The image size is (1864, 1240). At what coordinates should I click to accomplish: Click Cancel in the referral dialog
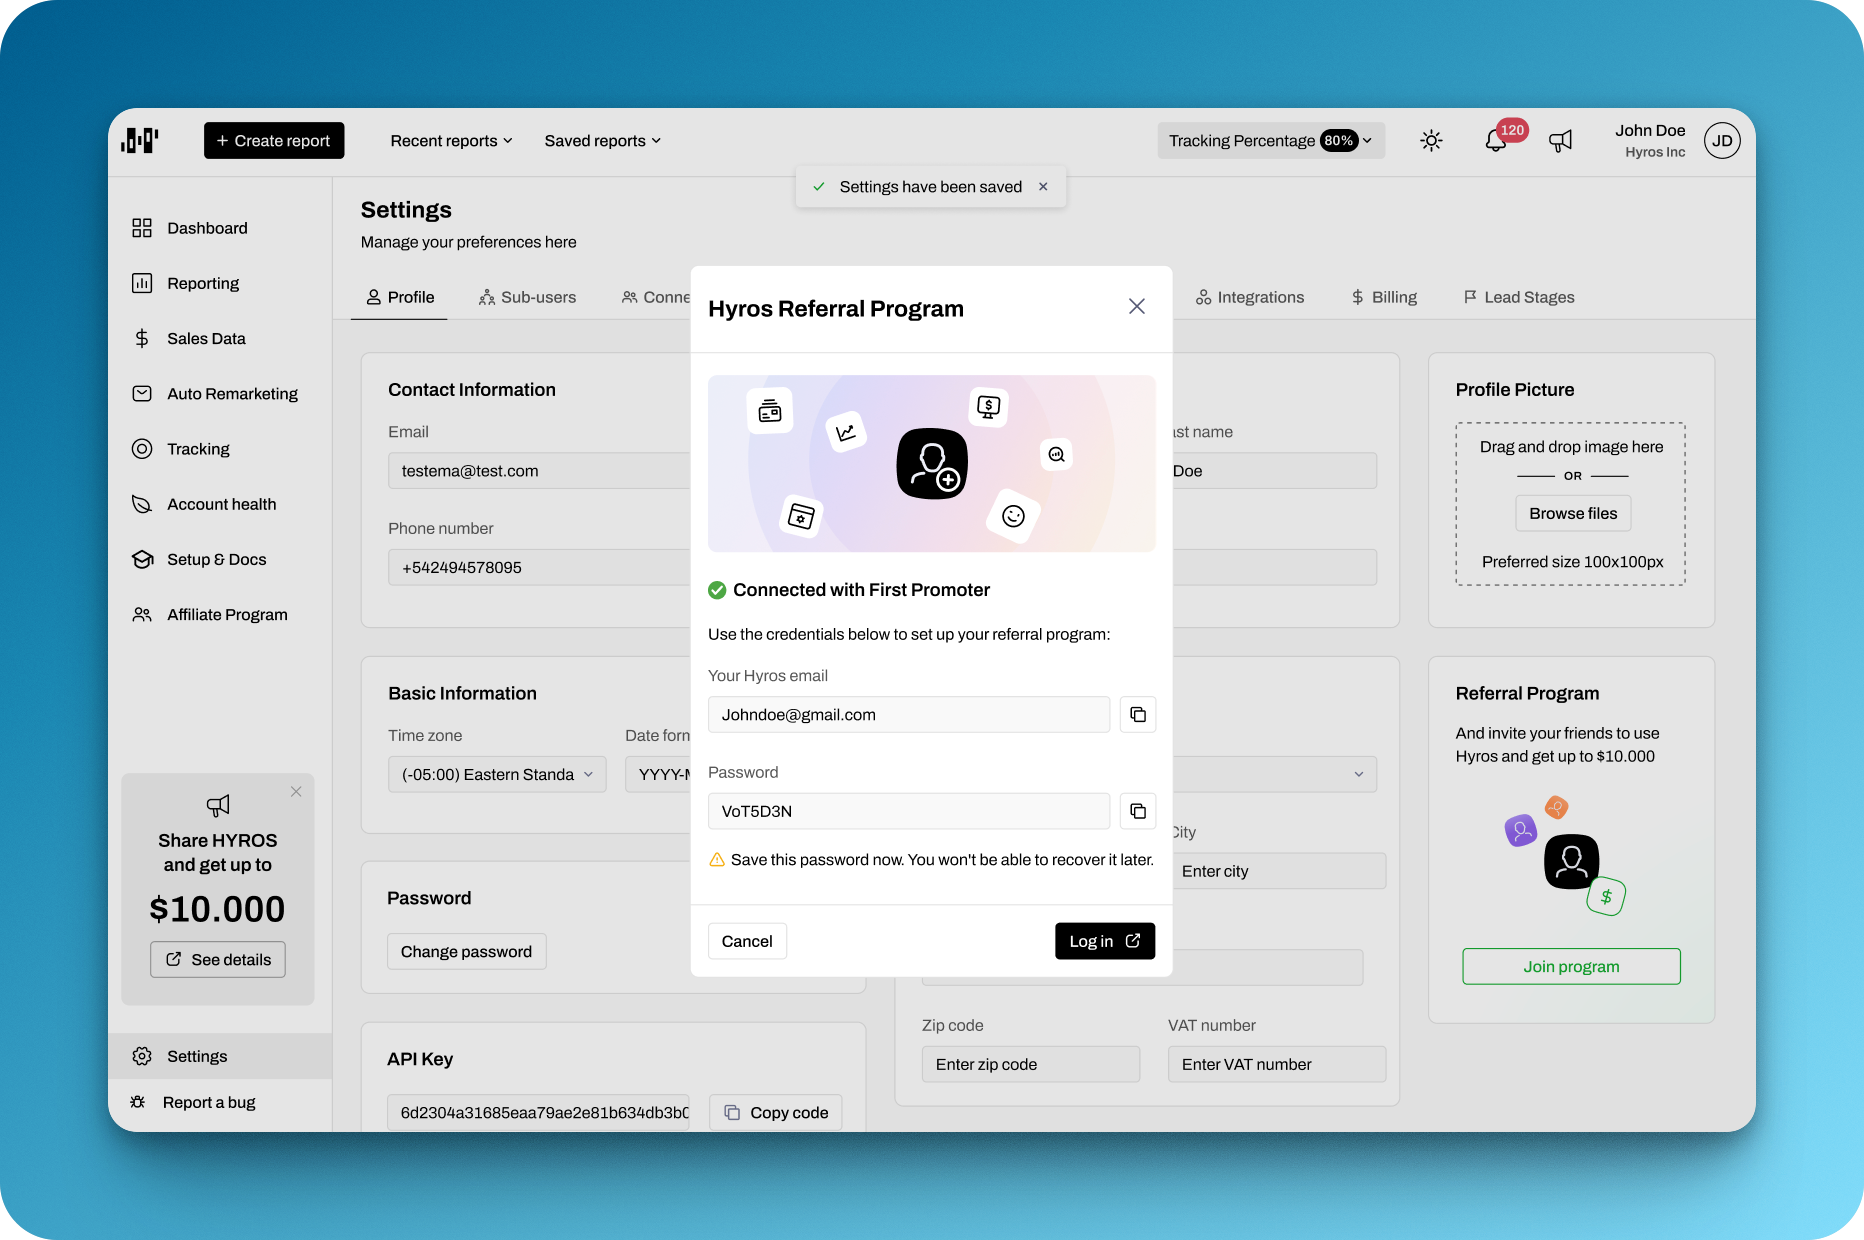[747, 941]
